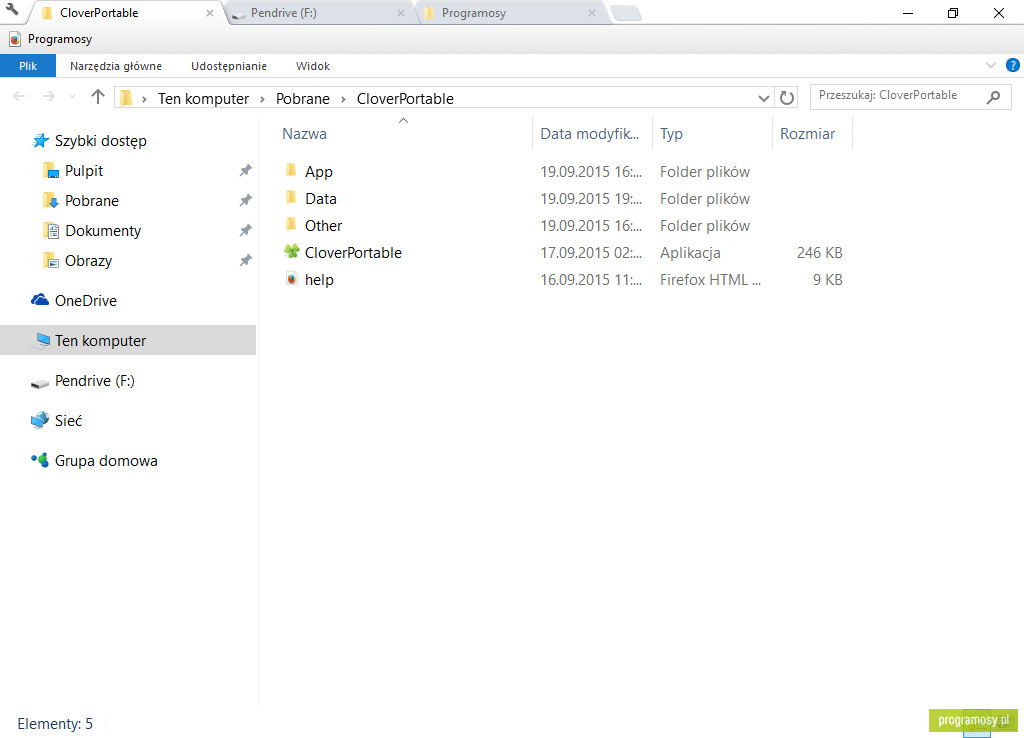1024x738 pixels.
Task: Expand chevron after Pobrane breadcrumb
Action: tap(343, 99)
